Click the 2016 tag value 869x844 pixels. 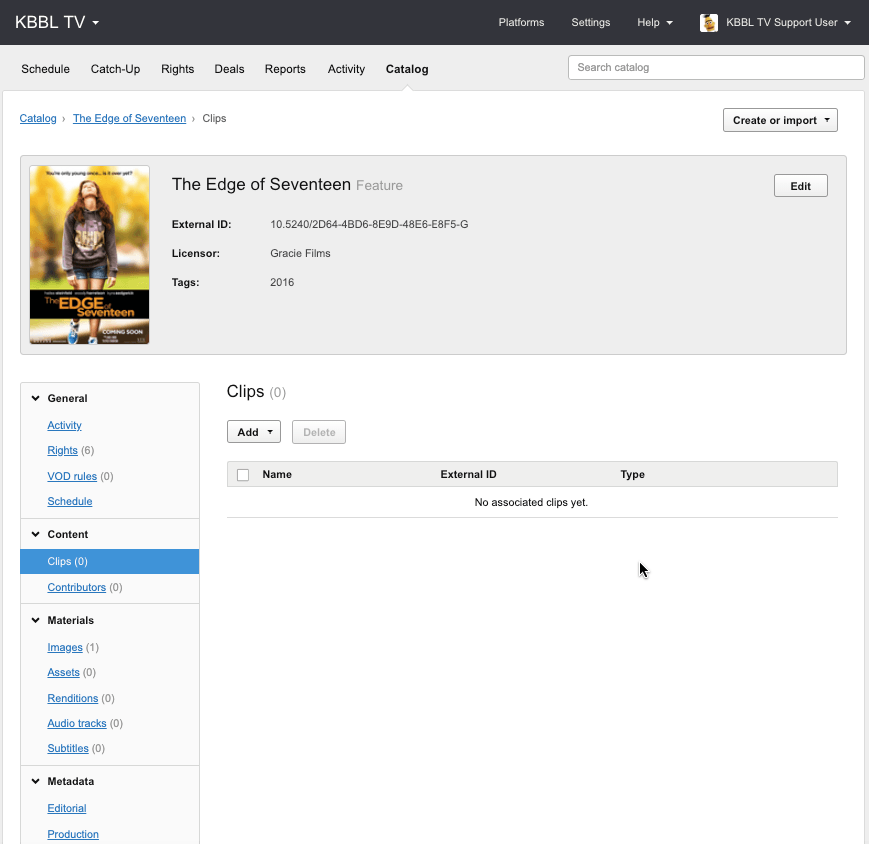tap(282, 283)
